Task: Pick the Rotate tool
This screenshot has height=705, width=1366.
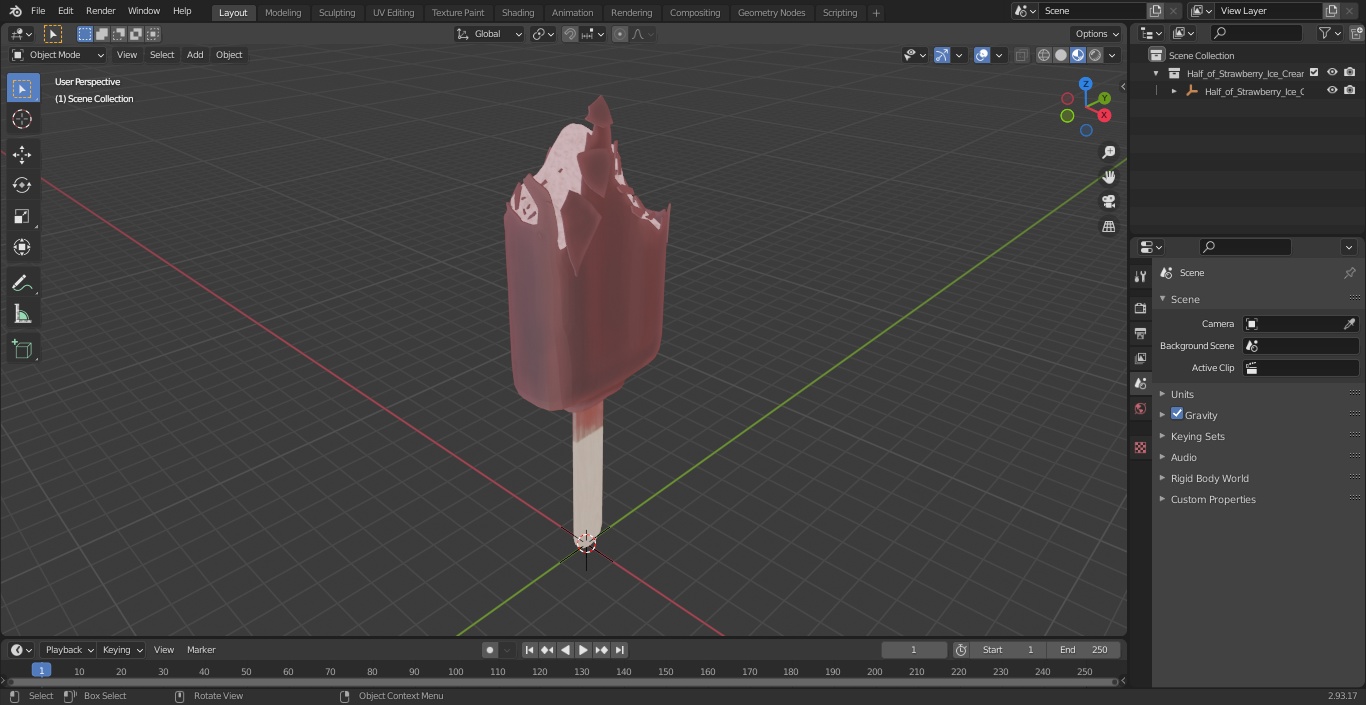Action: 22,185
